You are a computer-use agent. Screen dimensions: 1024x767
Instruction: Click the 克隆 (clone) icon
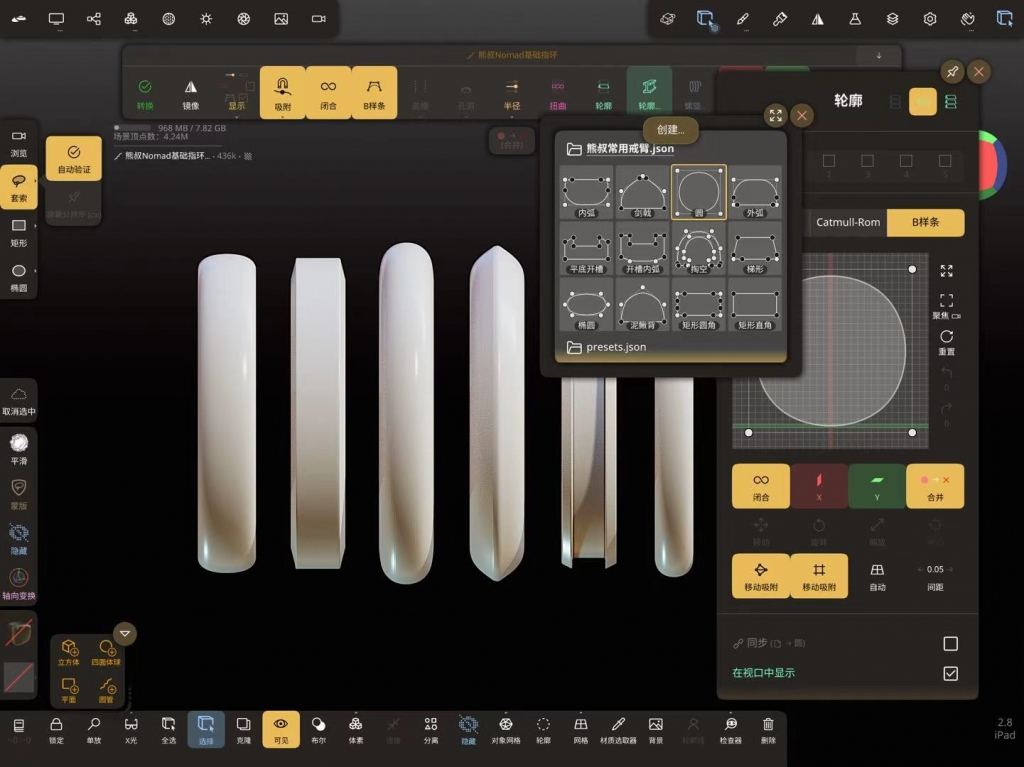[x=243, y=729]
